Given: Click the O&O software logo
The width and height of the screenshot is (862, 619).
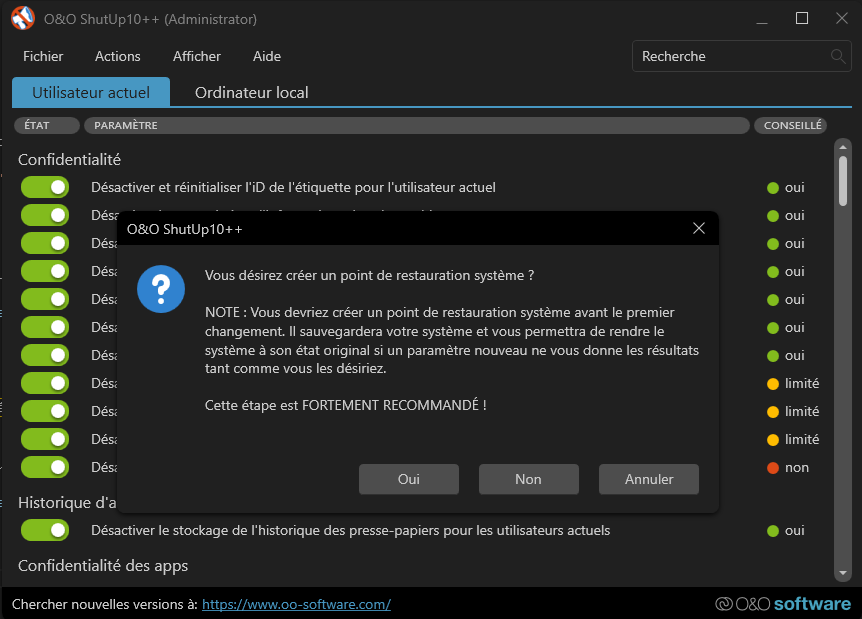Looking at the screenshot, I should pyautogui.click(x=783, y=604).
